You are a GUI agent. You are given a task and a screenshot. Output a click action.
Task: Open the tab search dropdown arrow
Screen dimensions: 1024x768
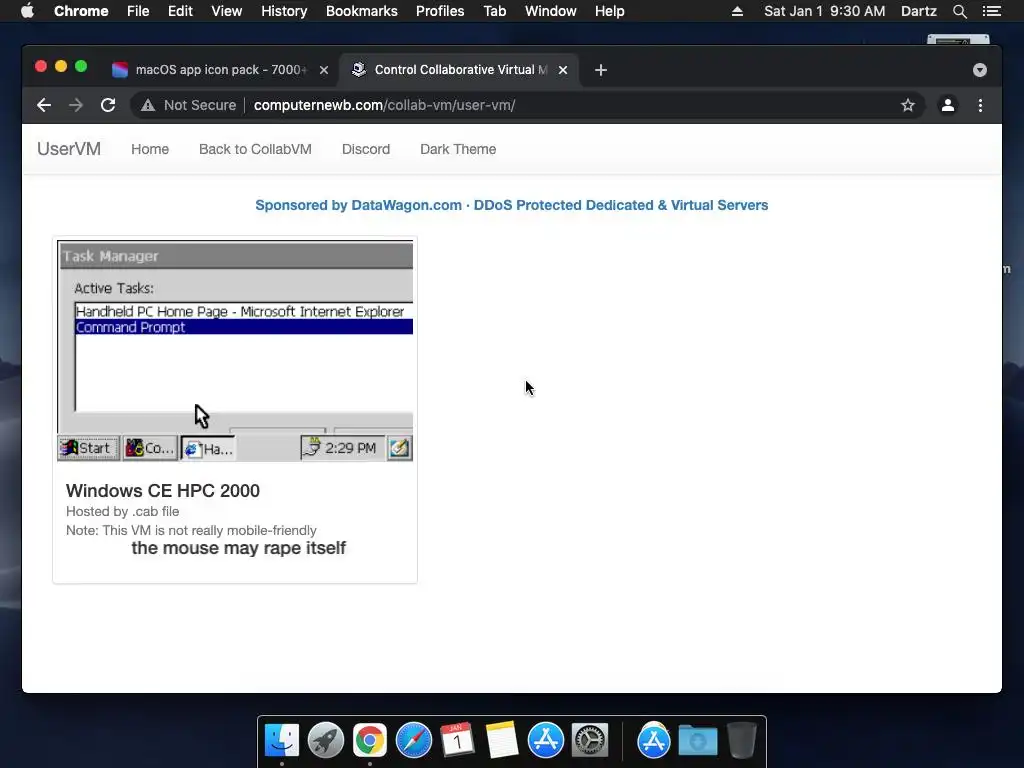pyautogui.click(x=980, y=70)
